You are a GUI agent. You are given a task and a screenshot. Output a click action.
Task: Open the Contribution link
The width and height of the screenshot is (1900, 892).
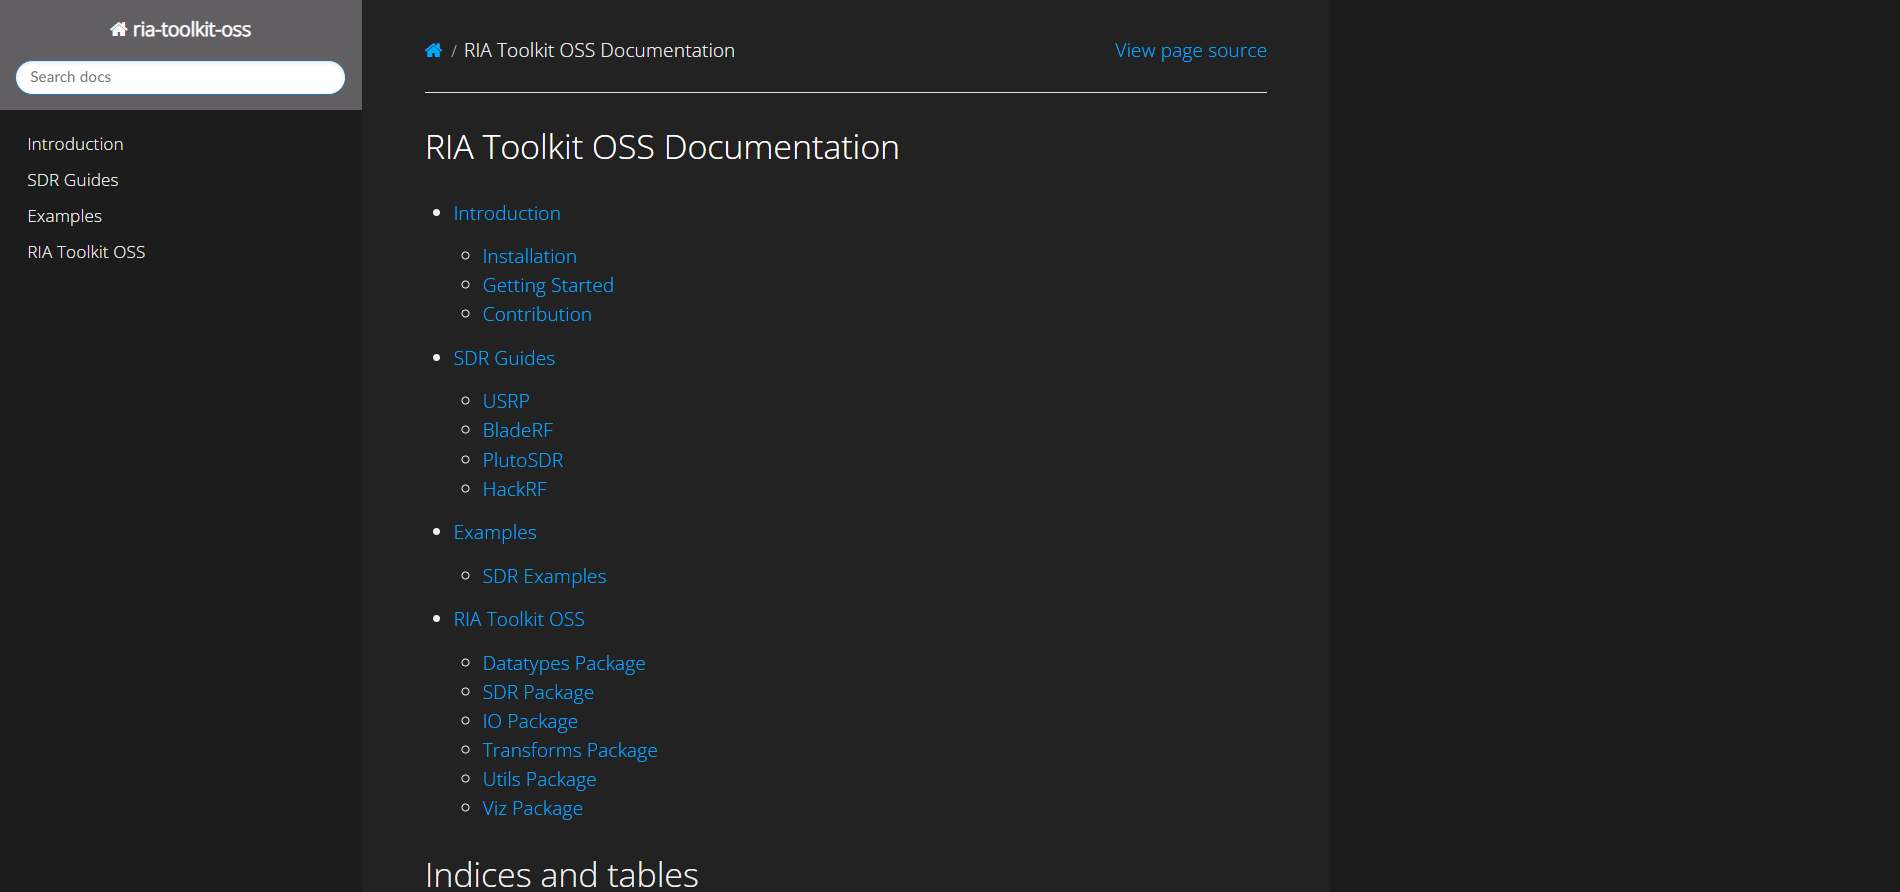(x=537, y=314)
